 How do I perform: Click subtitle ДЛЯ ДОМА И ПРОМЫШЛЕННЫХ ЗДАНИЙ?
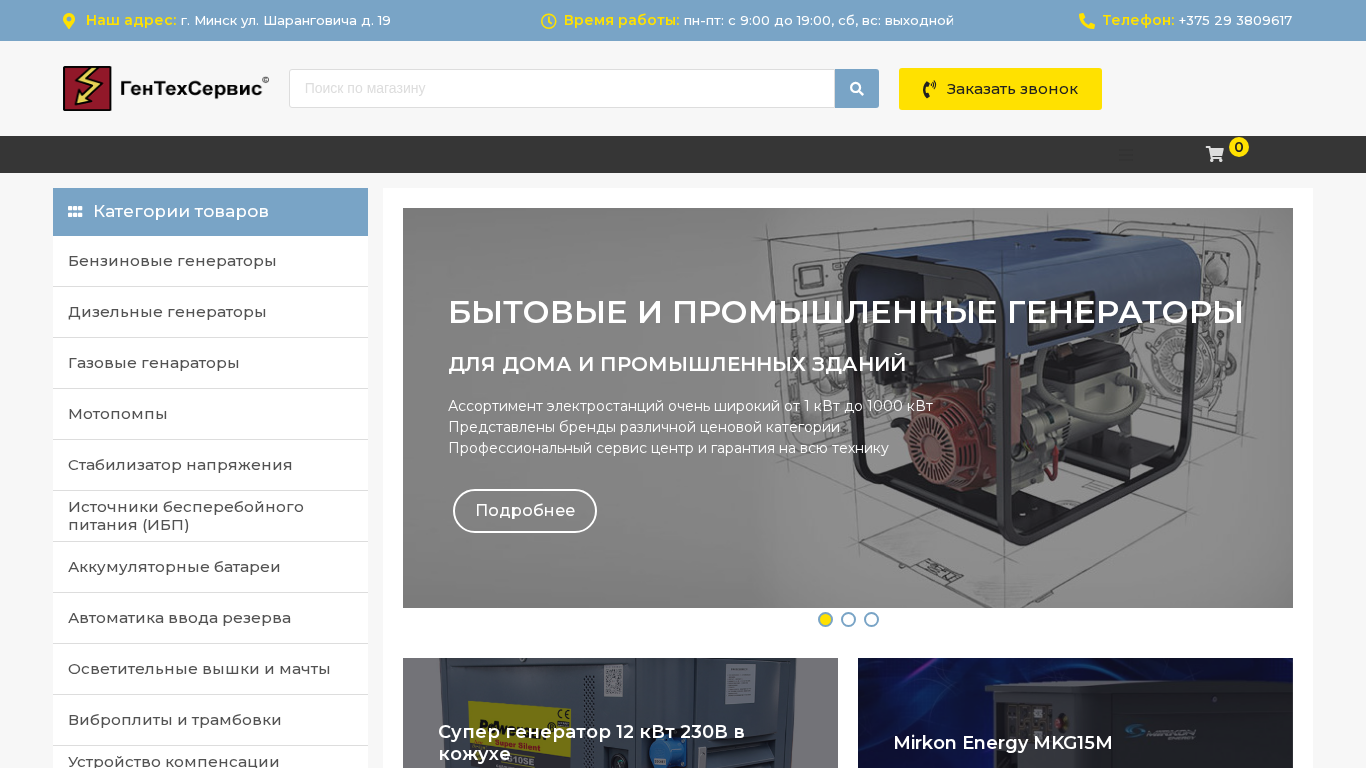pyautogui.click(x=677, y=364)
